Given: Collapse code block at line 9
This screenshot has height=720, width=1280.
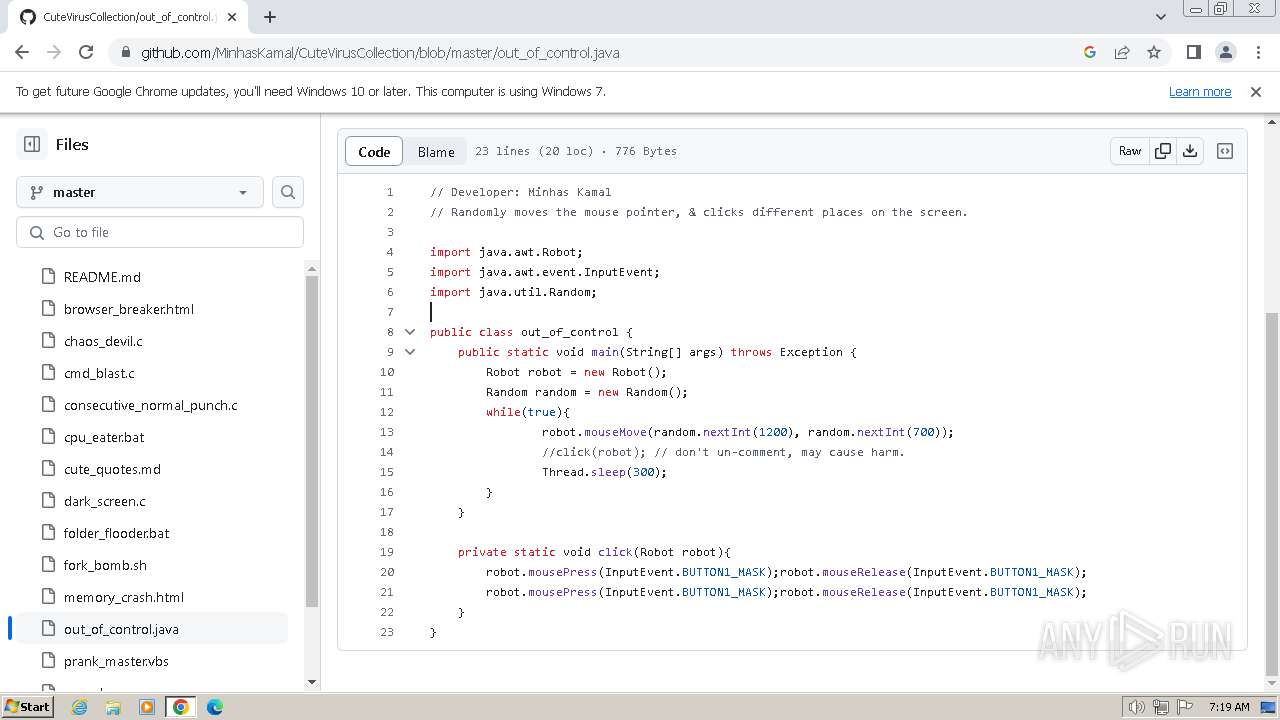Looking at the screenshot, I should [410, 352].
